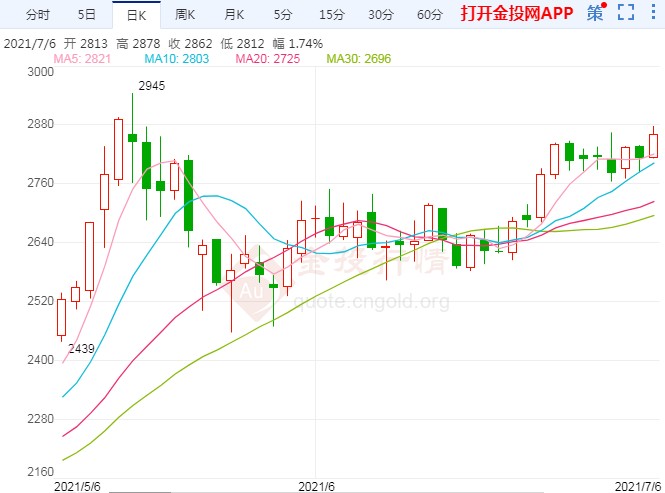Click the 2021/5/6 date axis label

tap(77, 487)
